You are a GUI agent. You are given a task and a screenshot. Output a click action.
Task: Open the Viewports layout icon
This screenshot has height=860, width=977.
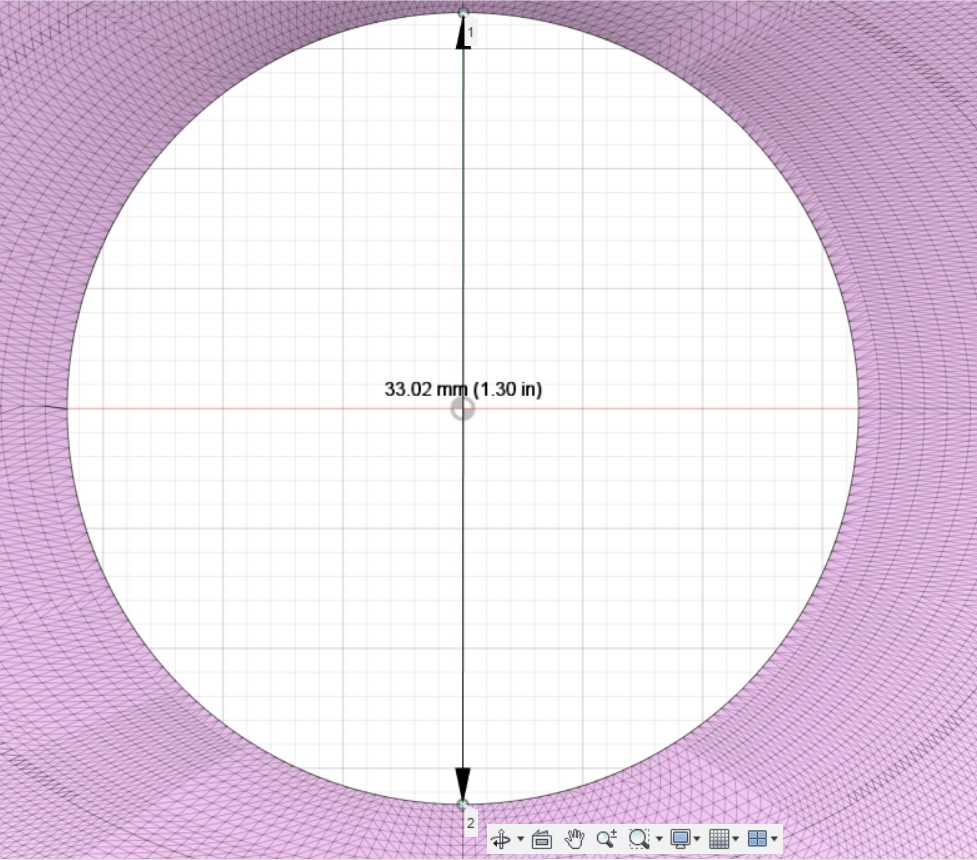(x=757, y=839)
